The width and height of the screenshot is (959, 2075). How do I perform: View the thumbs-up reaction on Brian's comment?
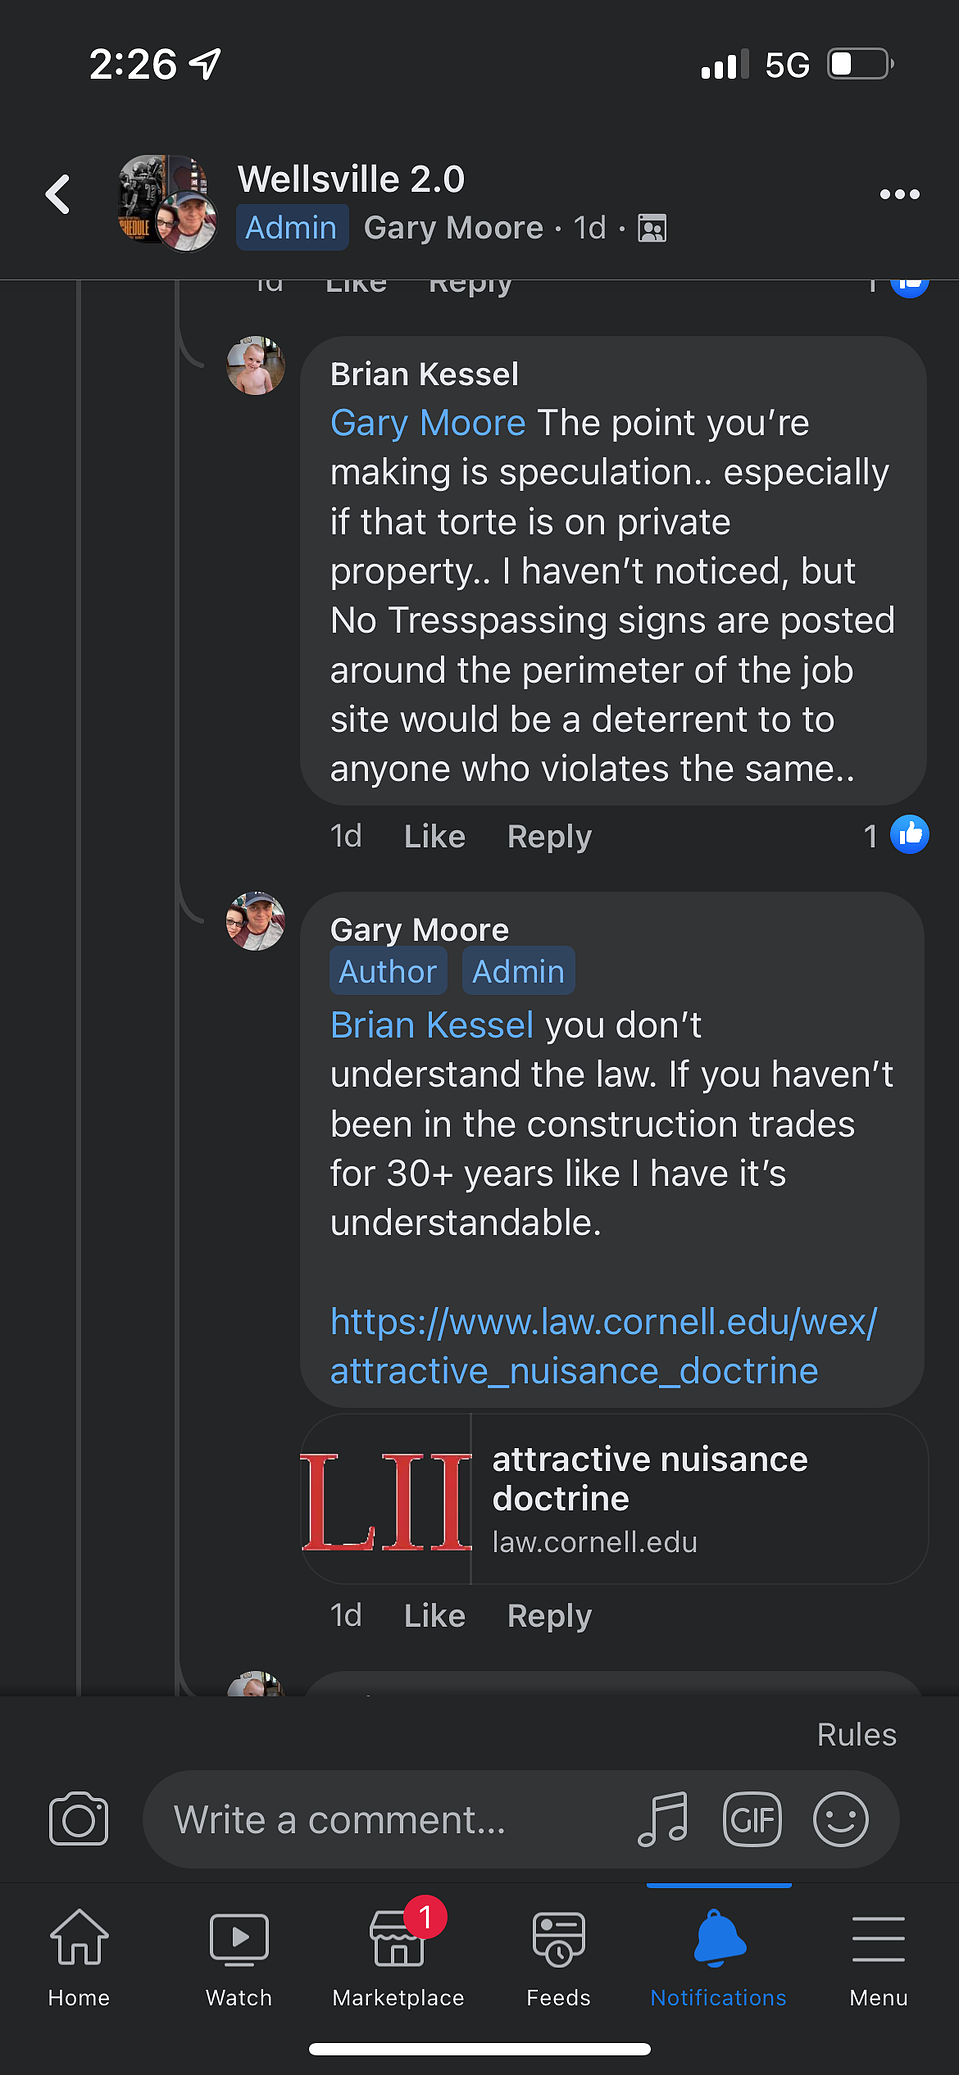pyautogui.click(x=909, y=835)
